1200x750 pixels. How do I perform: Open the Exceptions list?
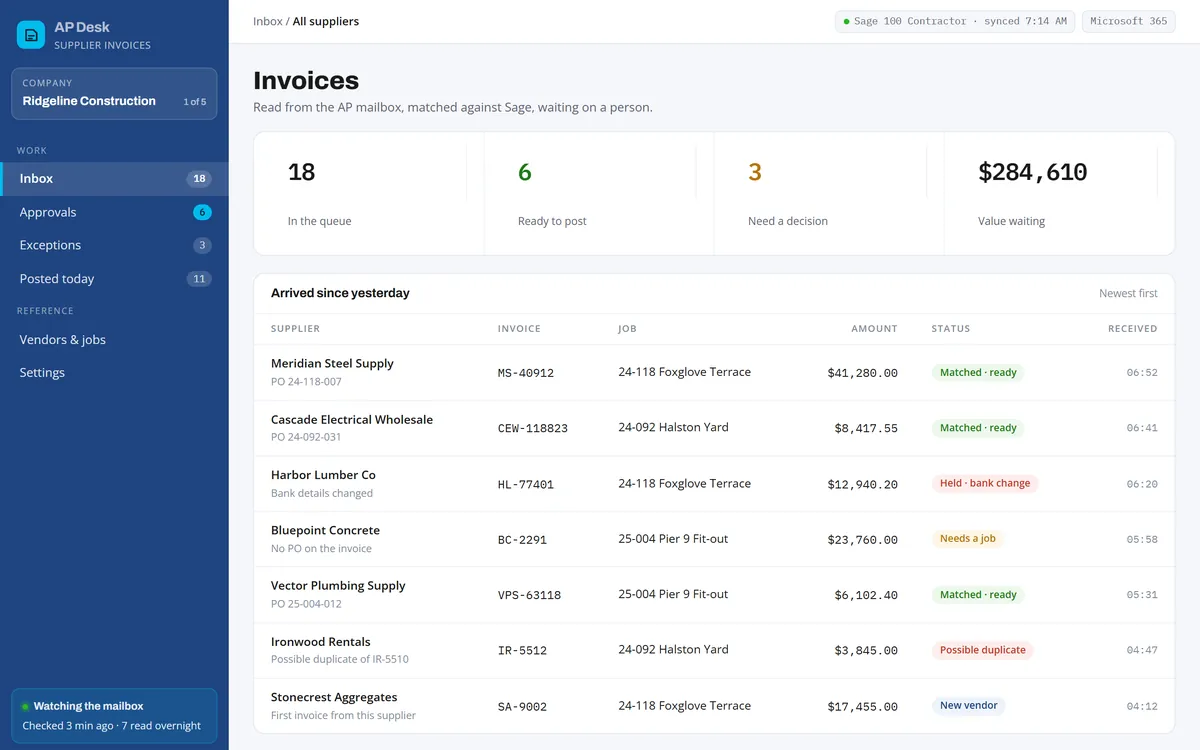(114, 245)
